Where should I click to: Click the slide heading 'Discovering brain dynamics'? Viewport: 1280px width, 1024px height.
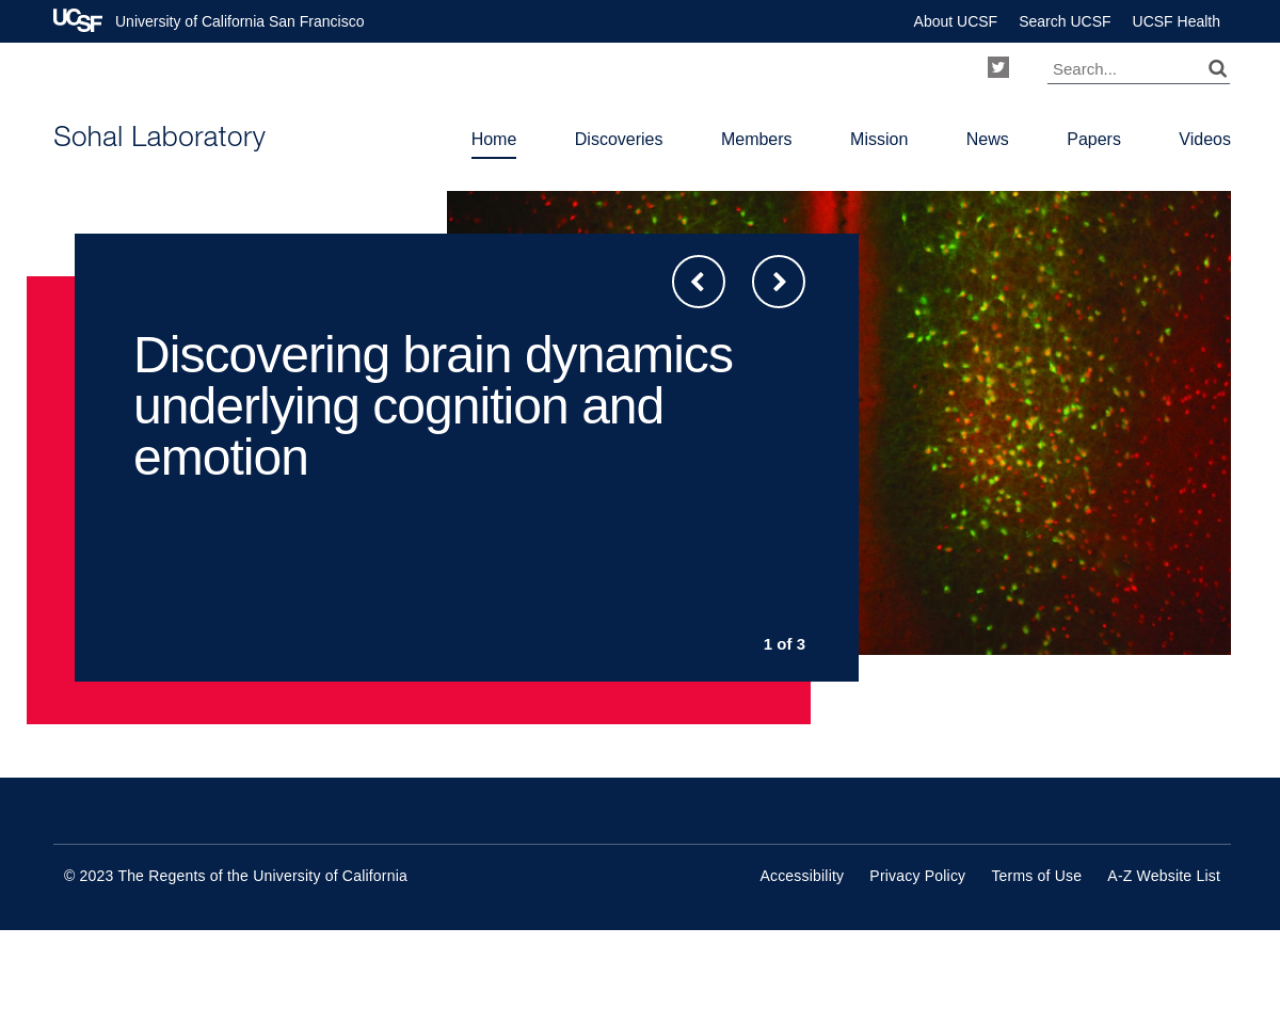coord(433,406)
